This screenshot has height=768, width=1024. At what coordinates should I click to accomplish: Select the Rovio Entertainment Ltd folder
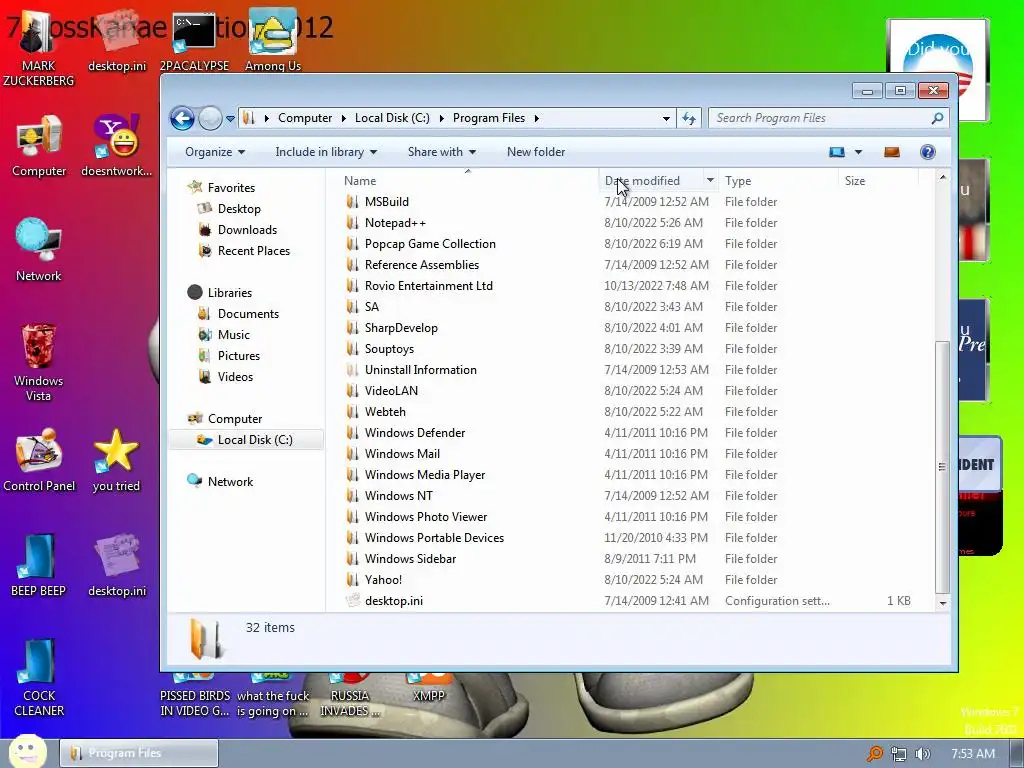pyautogui.click(x=428, y=285)
